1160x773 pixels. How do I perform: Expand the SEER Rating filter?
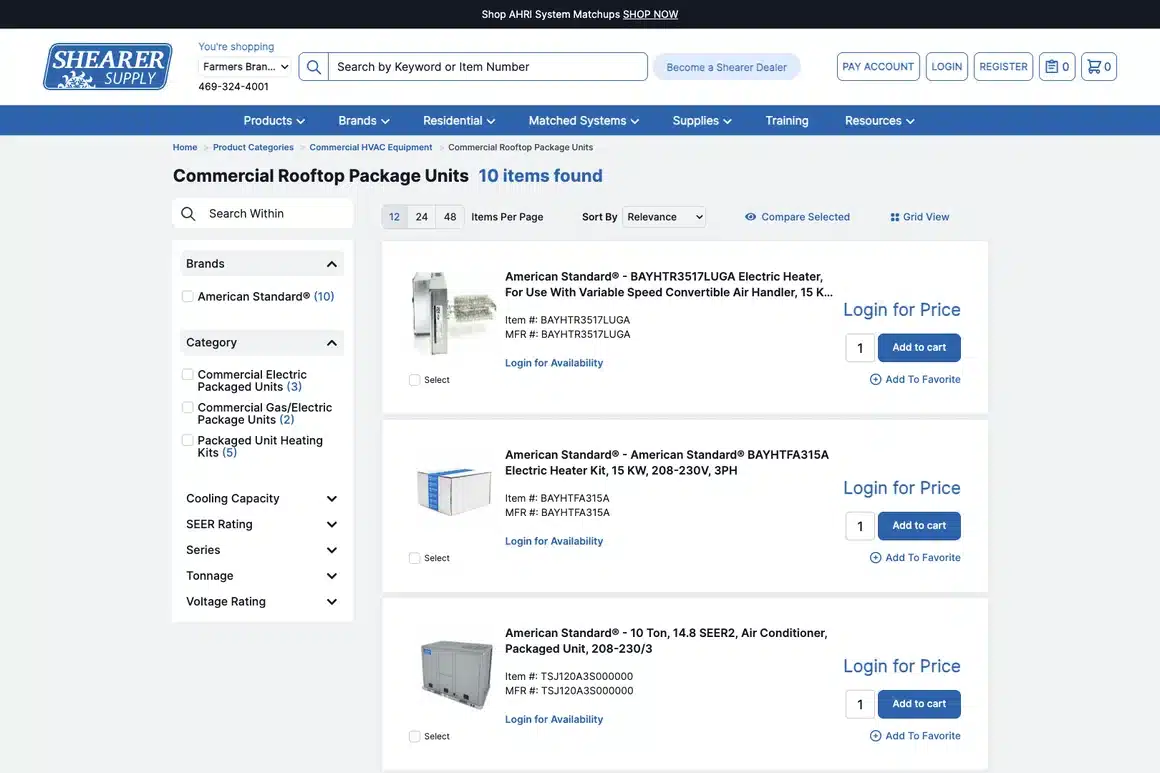(x=262, y=524)
